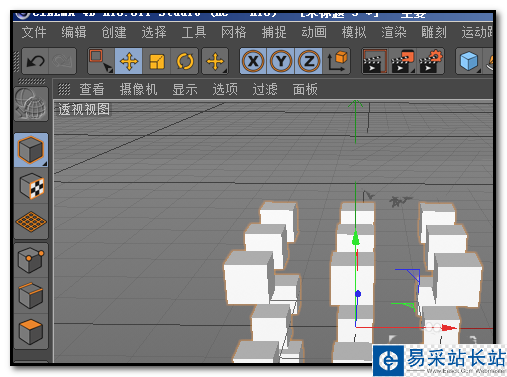
Task: Render the current view clapperboard
Action: pyautogui.click(x=375, y=61)
